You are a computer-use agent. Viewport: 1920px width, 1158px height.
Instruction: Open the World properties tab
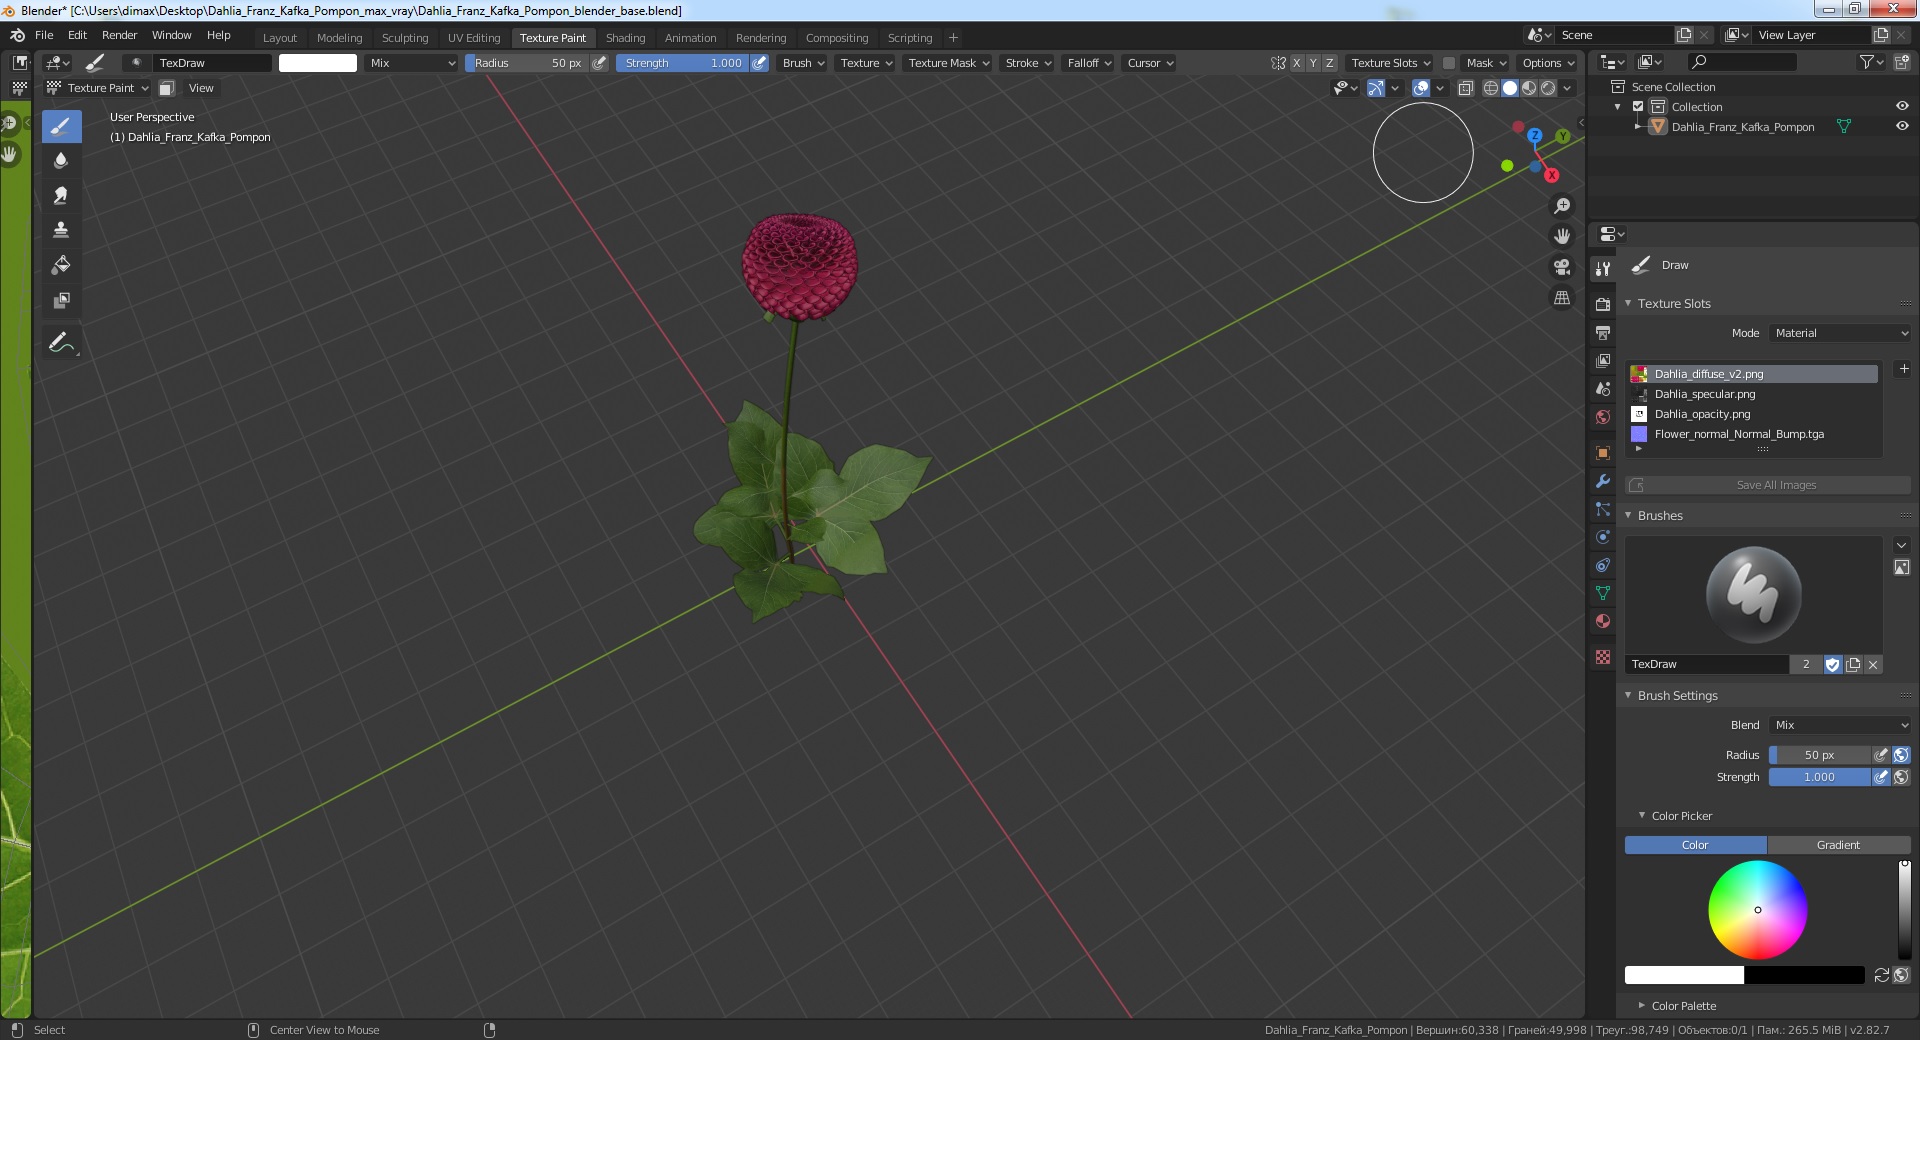(1603, 417)
